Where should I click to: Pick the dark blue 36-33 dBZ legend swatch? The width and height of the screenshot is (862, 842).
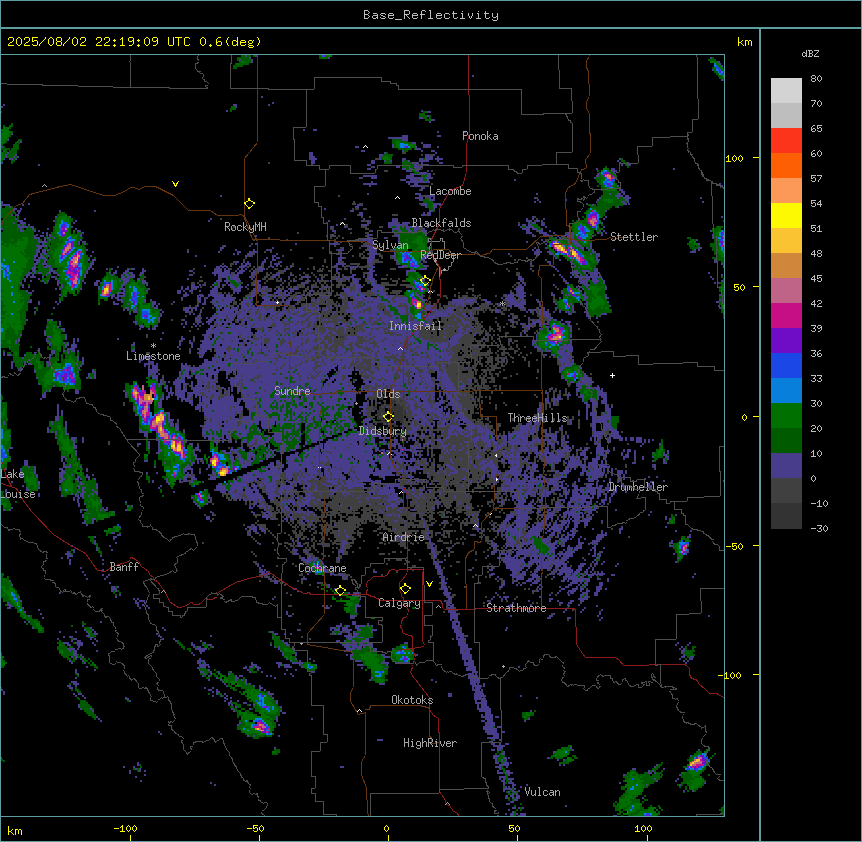pyautogui.click(x=786, y=365)
